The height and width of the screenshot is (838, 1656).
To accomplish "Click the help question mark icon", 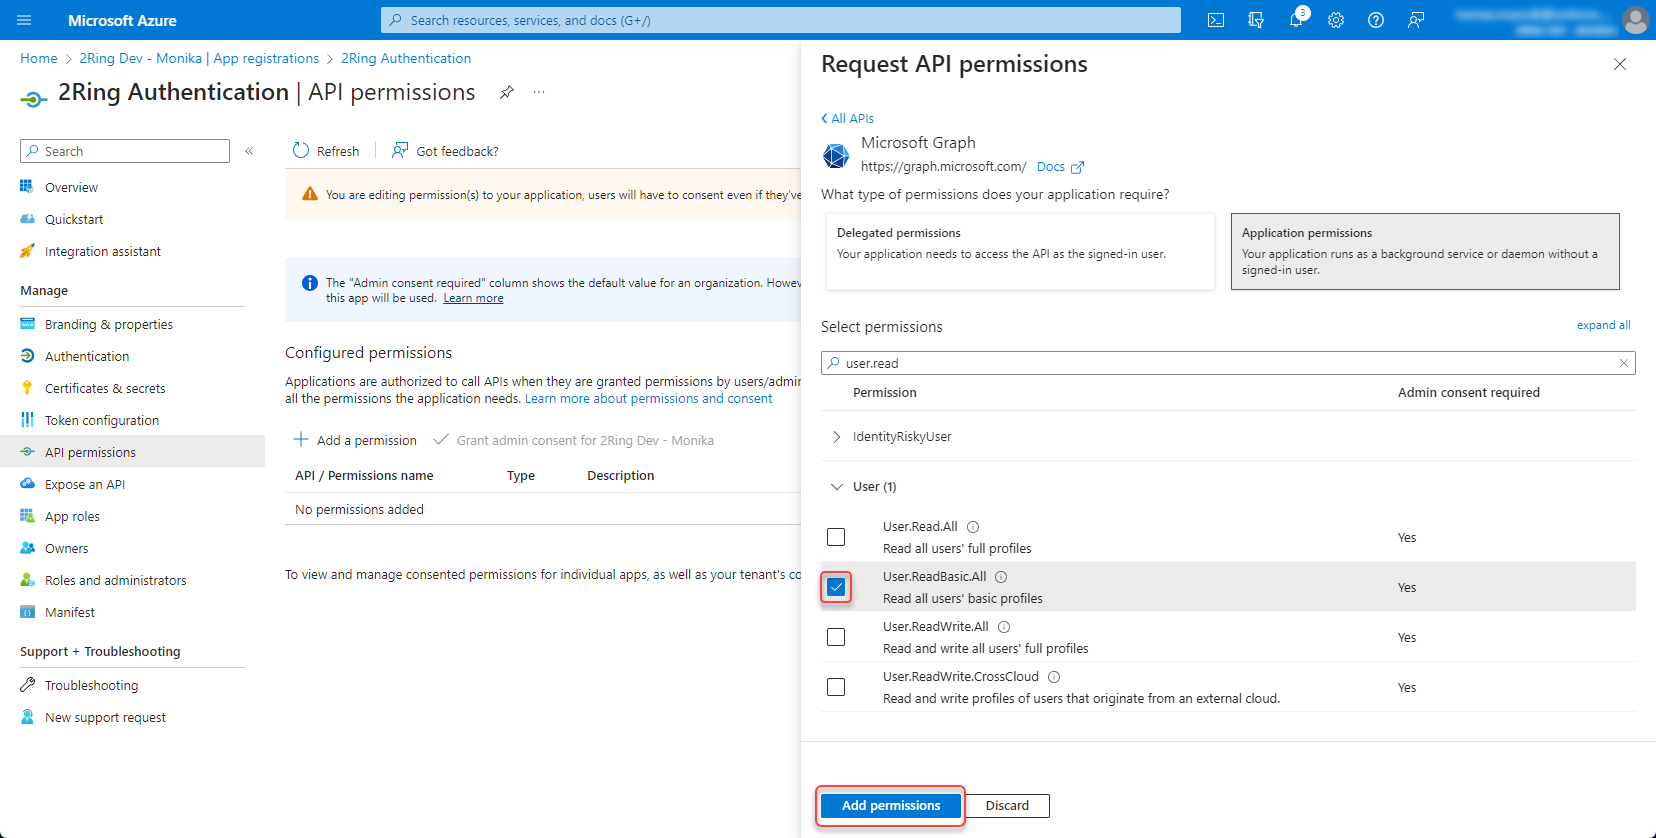I will [1376, 20].
